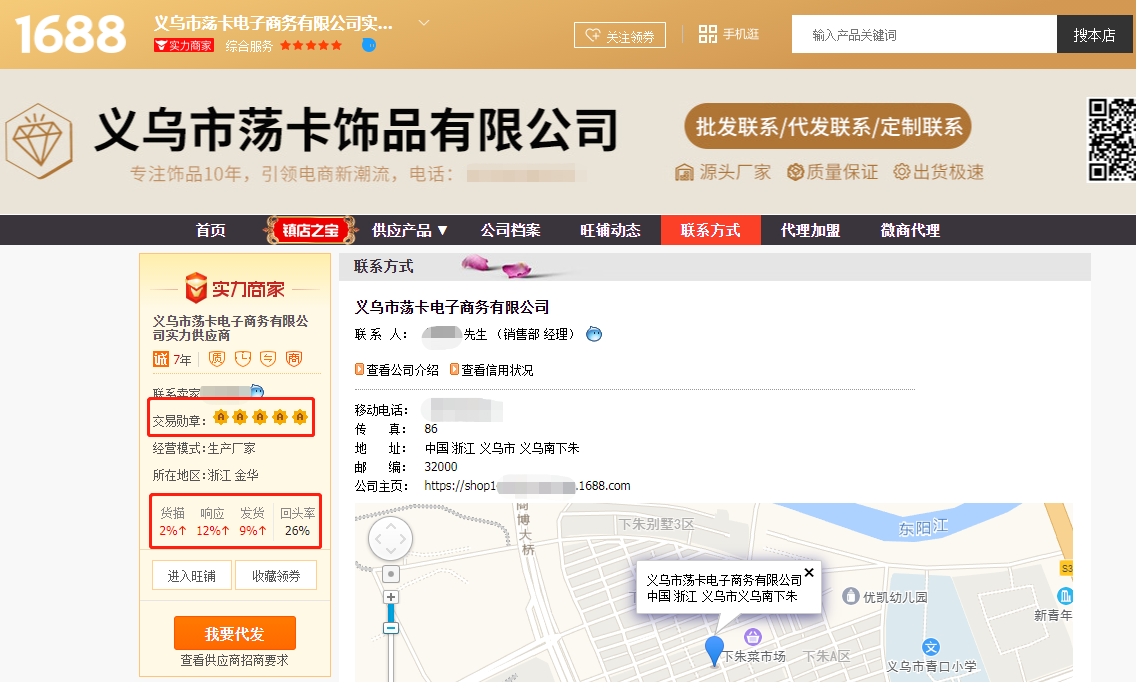Click the 进入旺铺 button
This screenshot has width=1136, height=682.
[192, 575]
